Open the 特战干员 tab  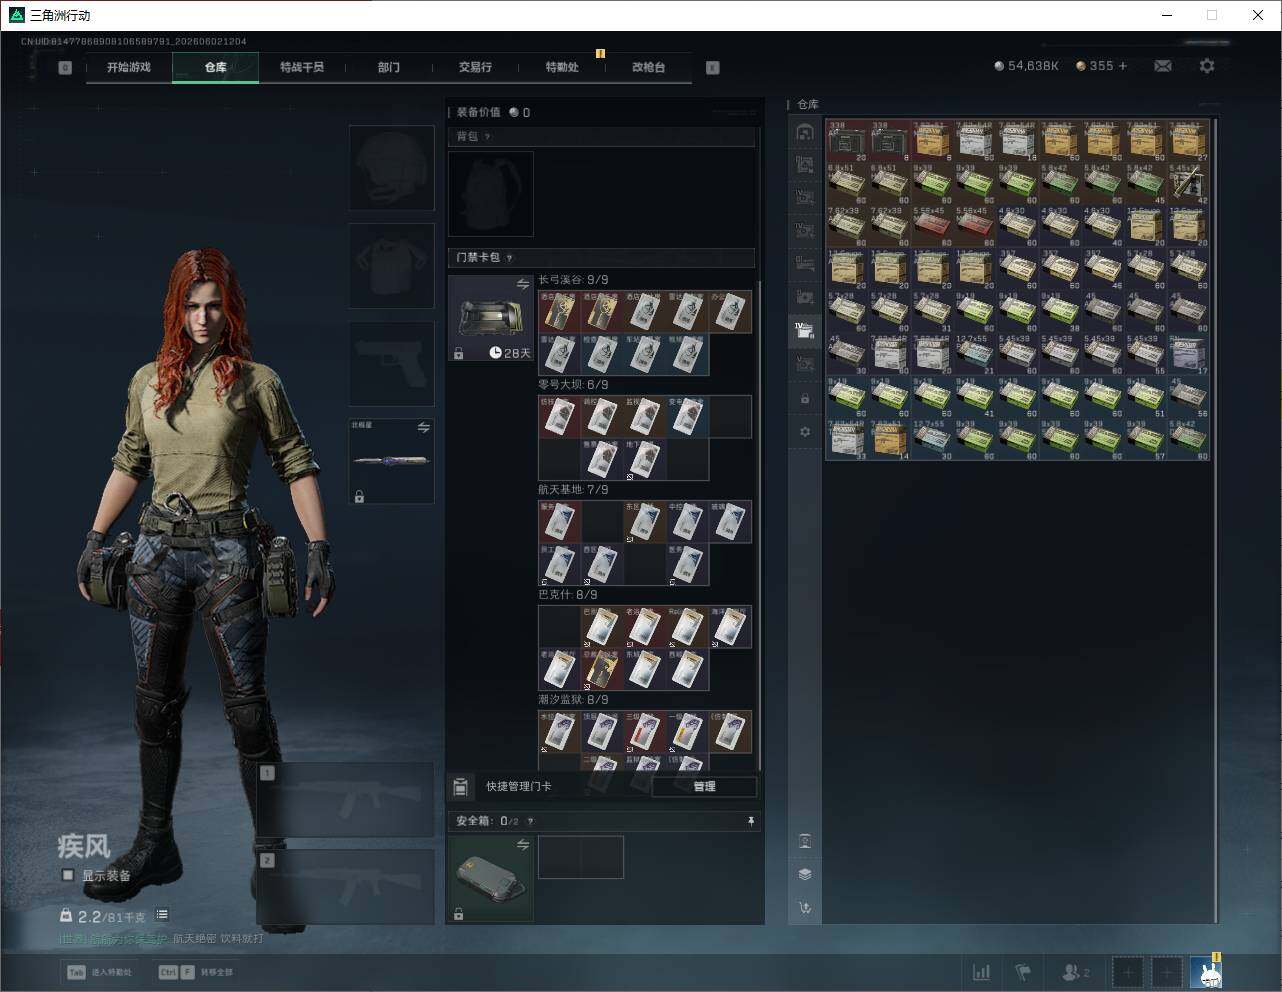click(x=302, y=67)
